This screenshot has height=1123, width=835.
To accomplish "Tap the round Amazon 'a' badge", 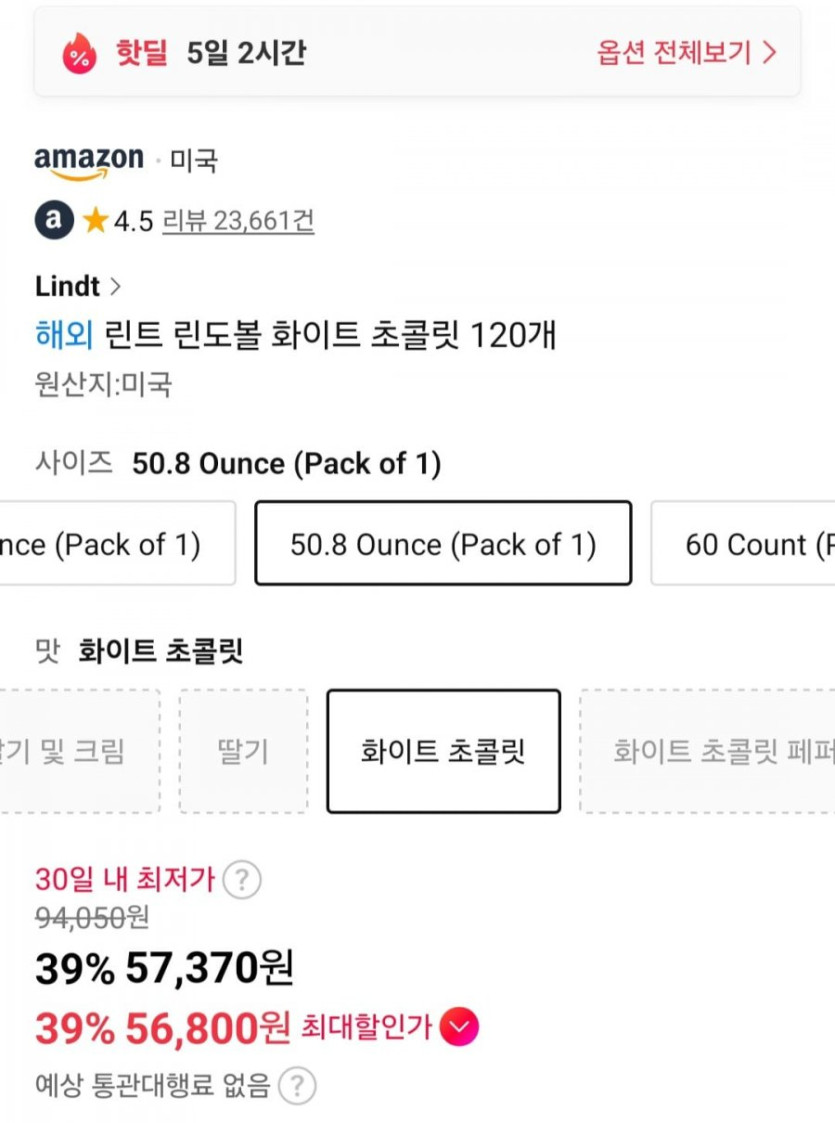I will [x=54, y=220].
